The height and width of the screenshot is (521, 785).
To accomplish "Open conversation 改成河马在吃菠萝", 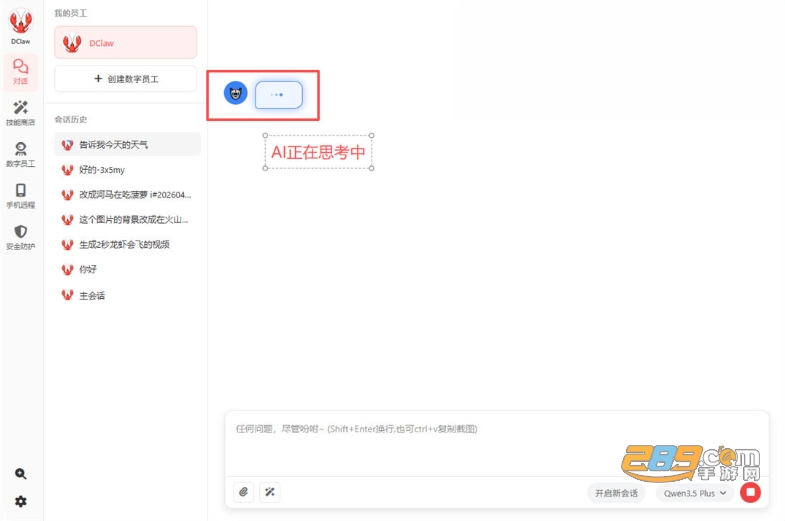I will pyautogui.click(x=128, y=195).
